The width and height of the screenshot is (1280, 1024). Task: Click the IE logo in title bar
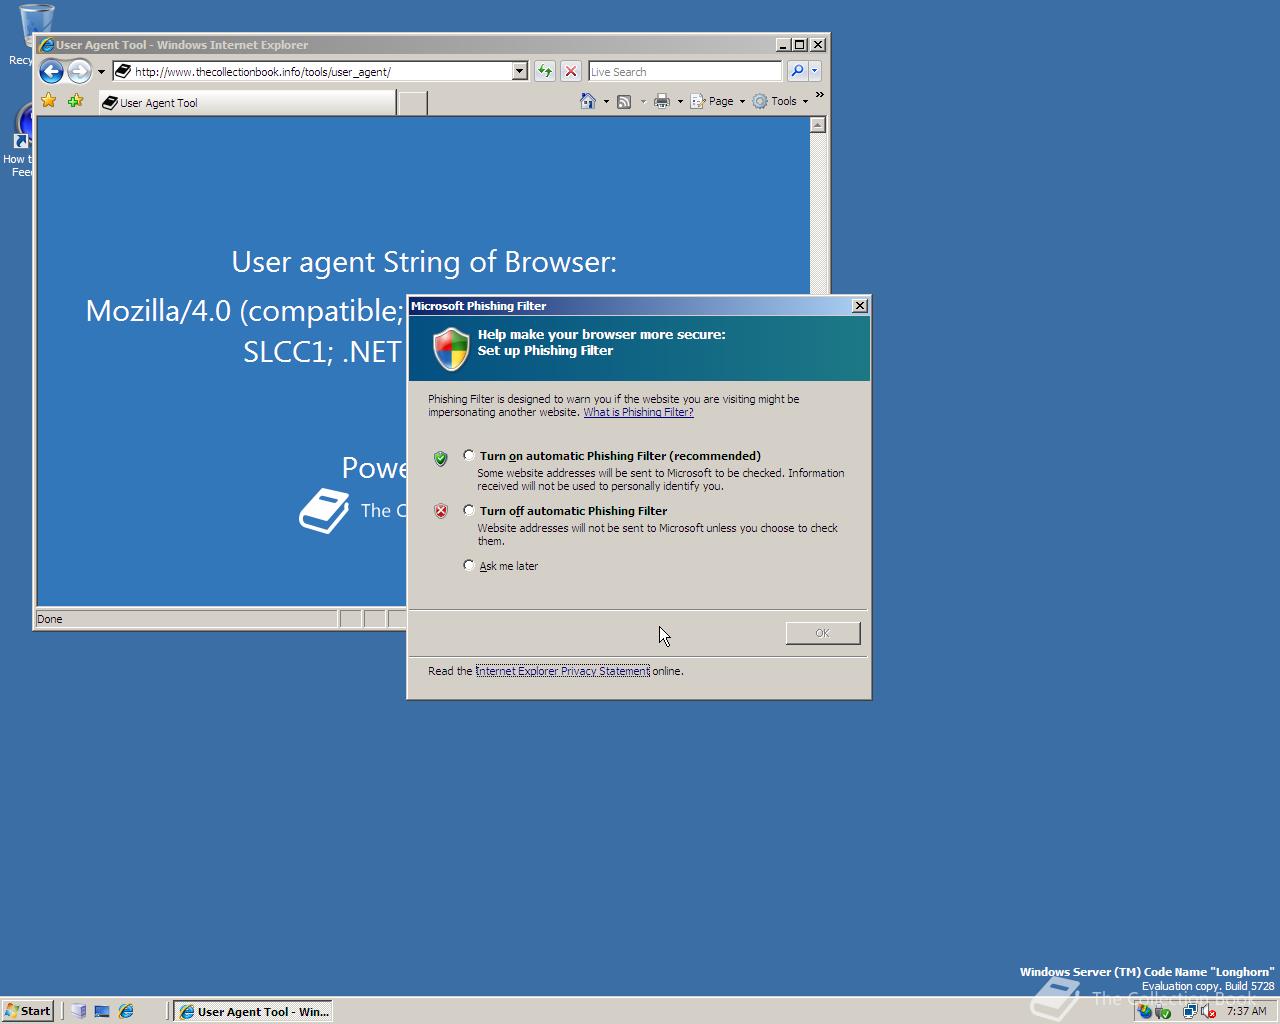46,44
